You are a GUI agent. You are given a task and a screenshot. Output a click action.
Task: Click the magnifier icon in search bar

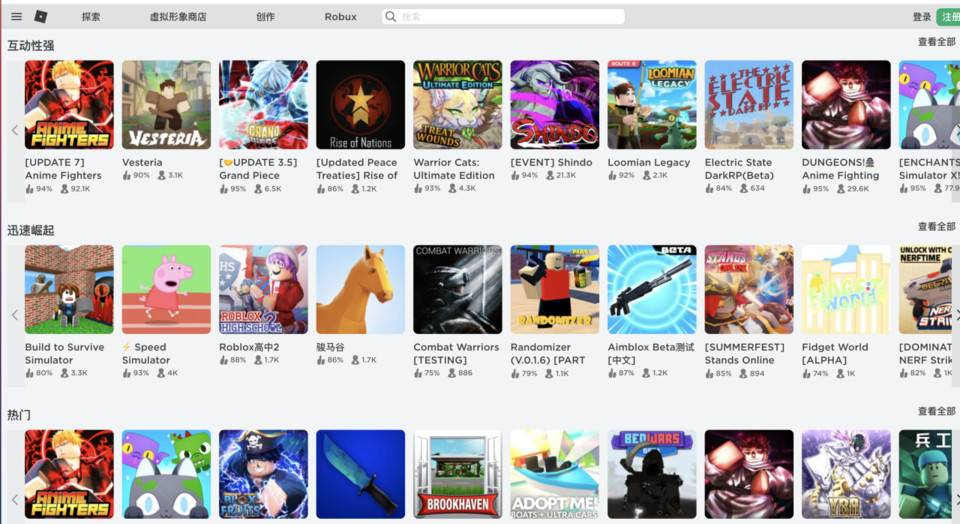391,17
